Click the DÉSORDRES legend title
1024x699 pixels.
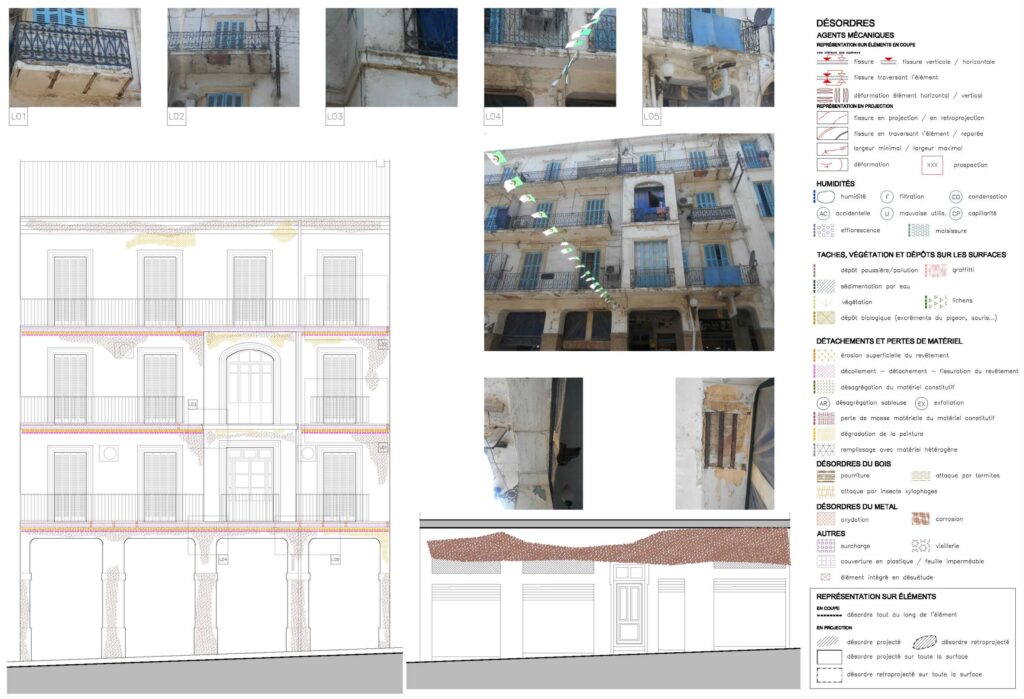click(845, 23)
